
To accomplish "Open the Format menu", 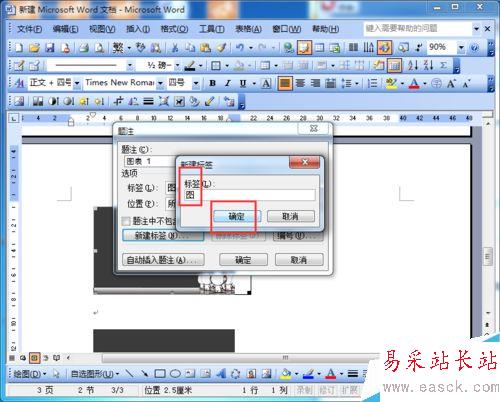I will [x=174, y=29].
